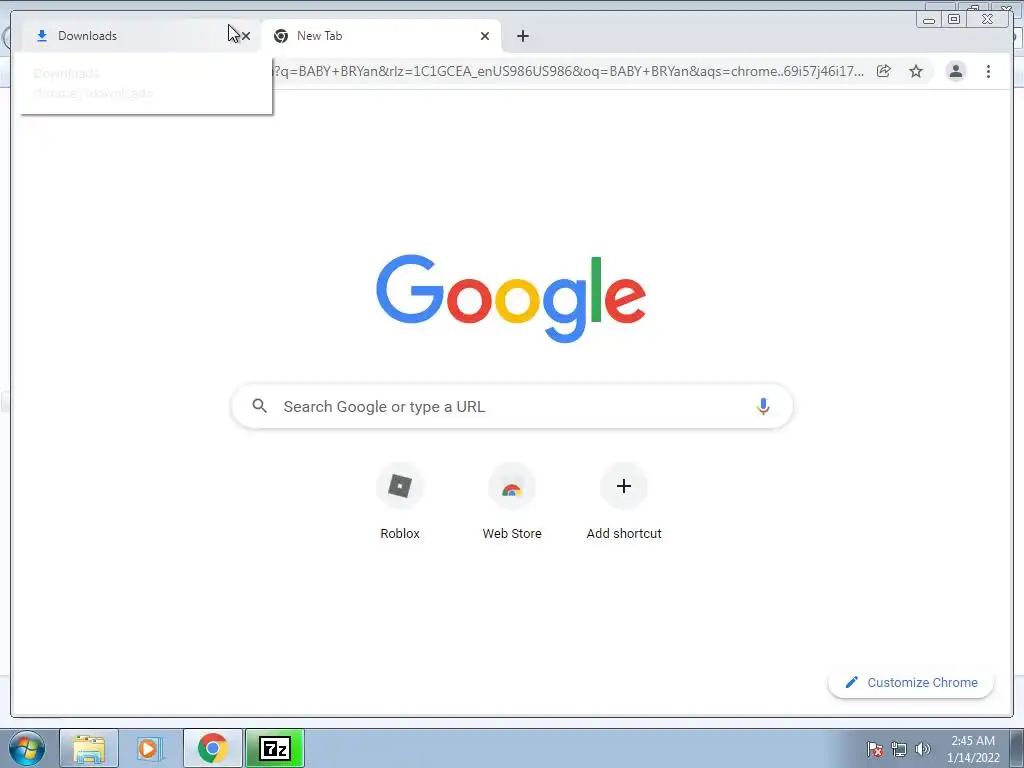Open the volume speaker tray icon

[x=923, y=749]
